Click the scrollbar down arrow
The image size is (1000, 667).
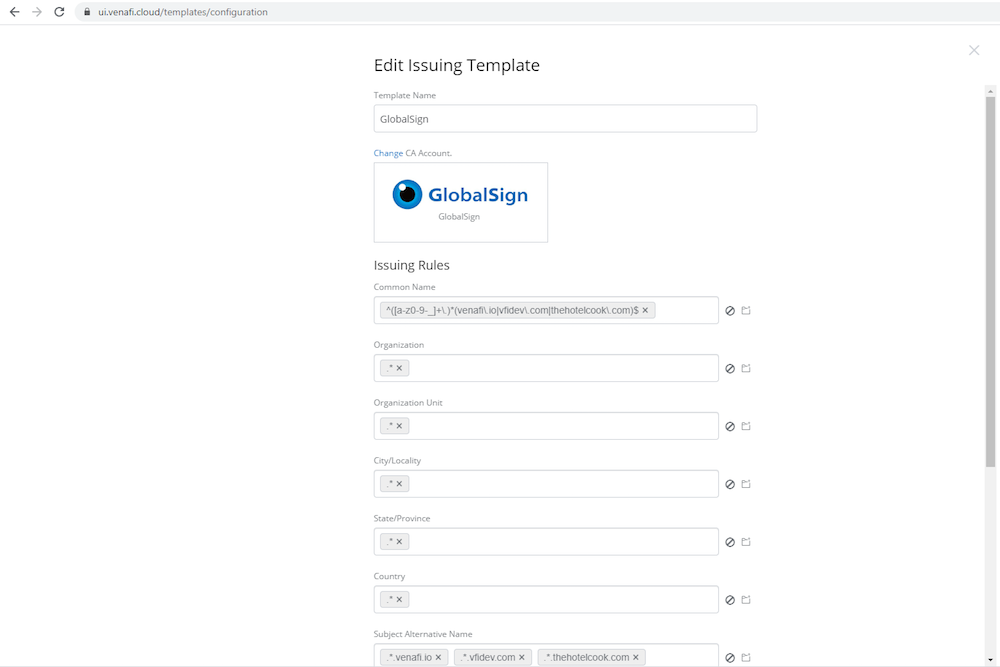[990, 660]
